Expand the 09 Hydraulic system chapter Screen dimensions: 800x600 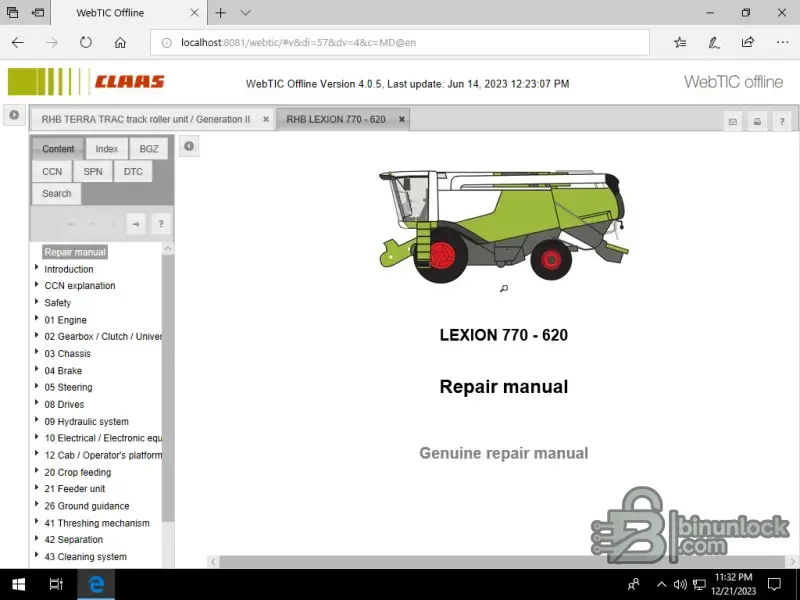(37, 421)
